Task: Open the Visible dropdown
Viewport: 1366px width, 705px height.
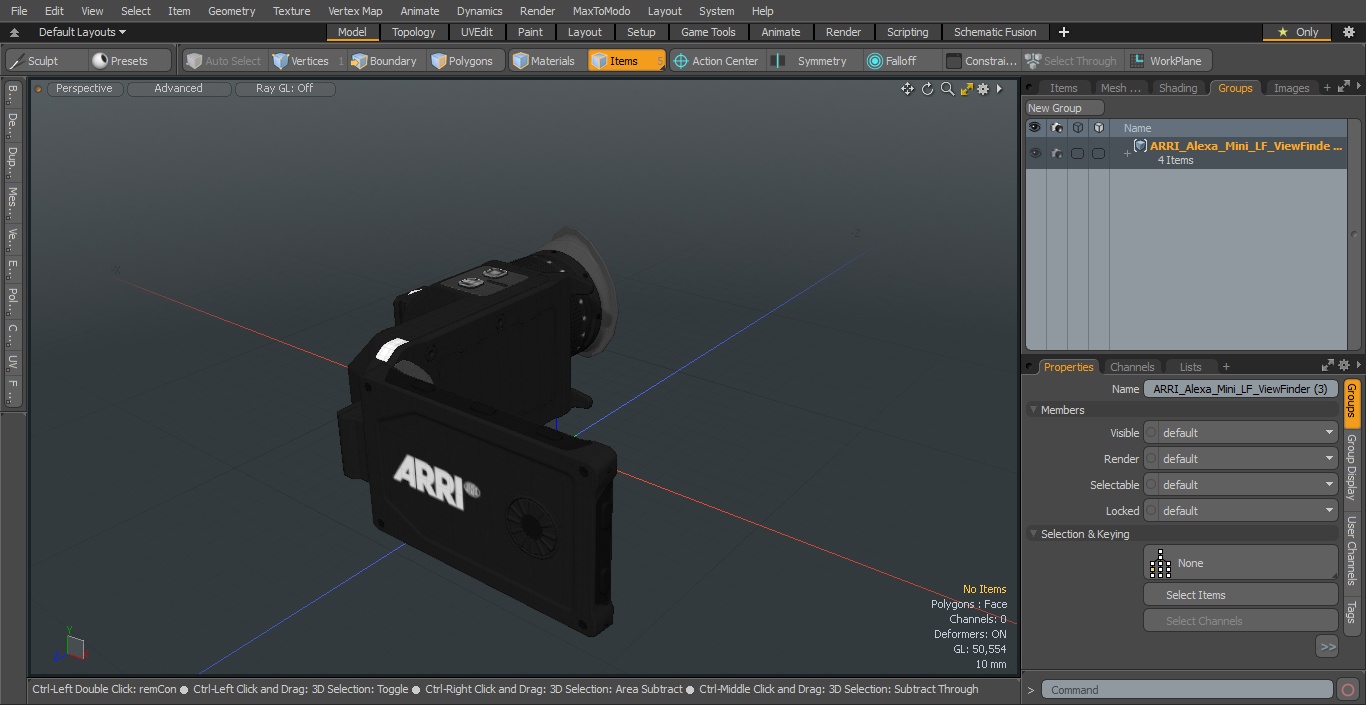Action: tap(1240, 433)
